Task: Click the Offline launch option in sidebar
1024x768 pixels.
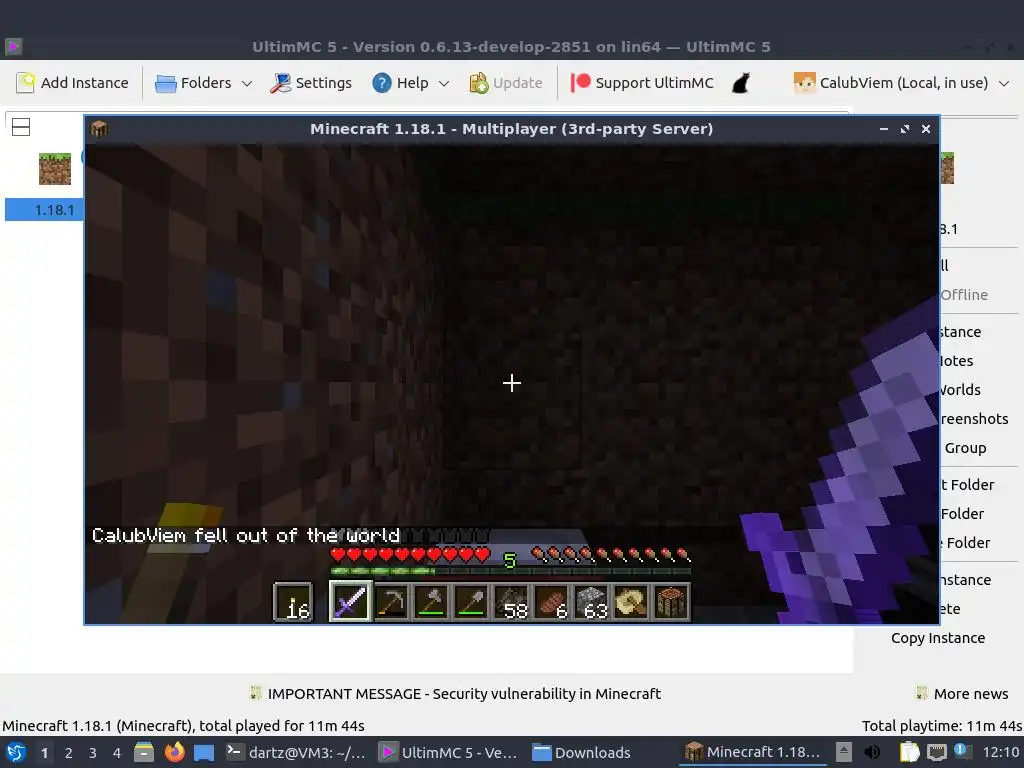Action: (964, 295)
